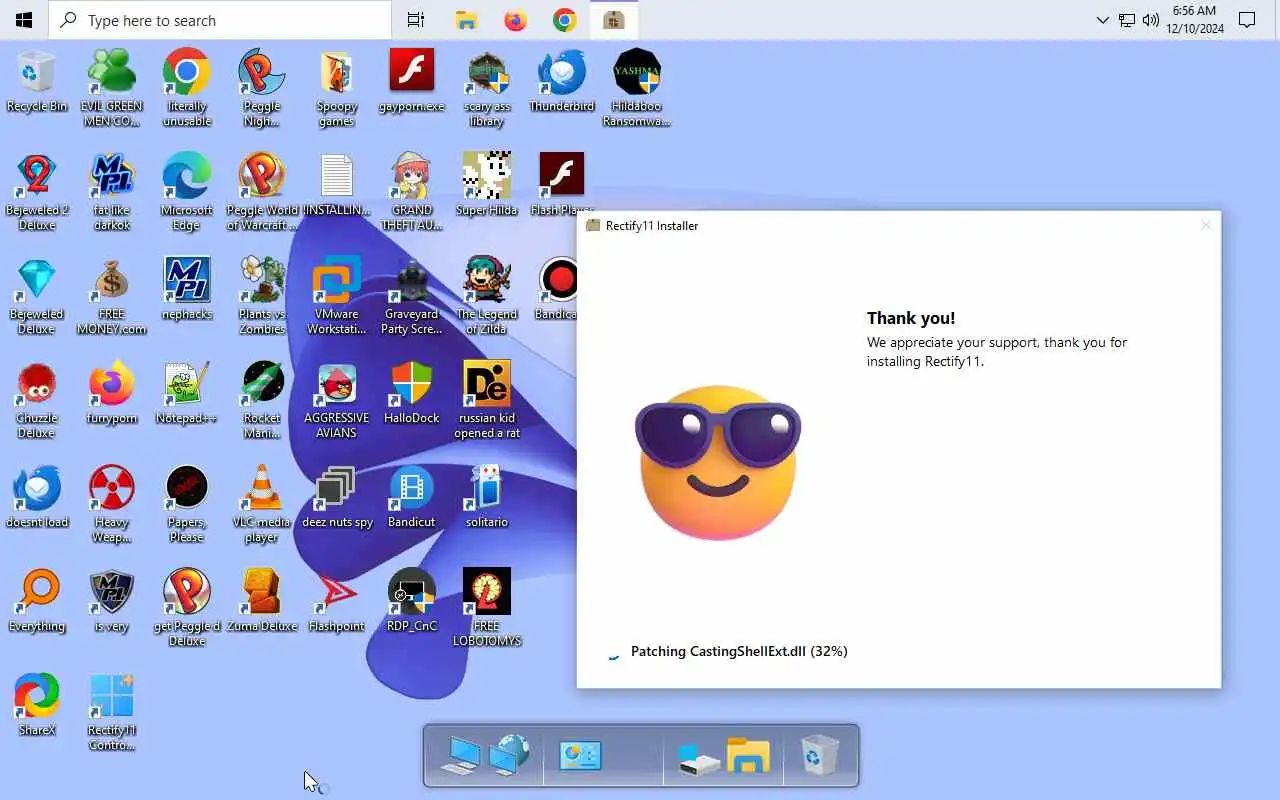This screenshot has width=1280, height=800.
Task: Launch VLC media player shortcut
Action: (262, 504)
